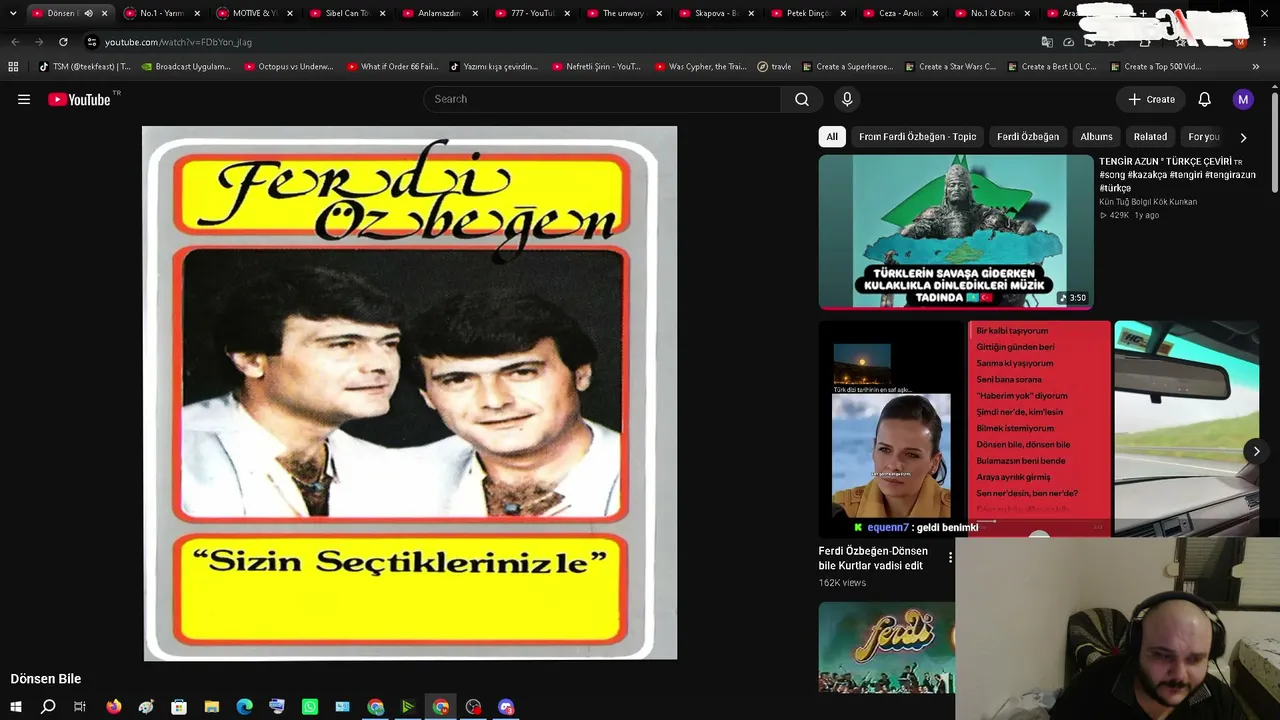This screenshot has height=720, width=1280.
Task: Open File Explorer from the taskbar
Action: pos(212,707)
